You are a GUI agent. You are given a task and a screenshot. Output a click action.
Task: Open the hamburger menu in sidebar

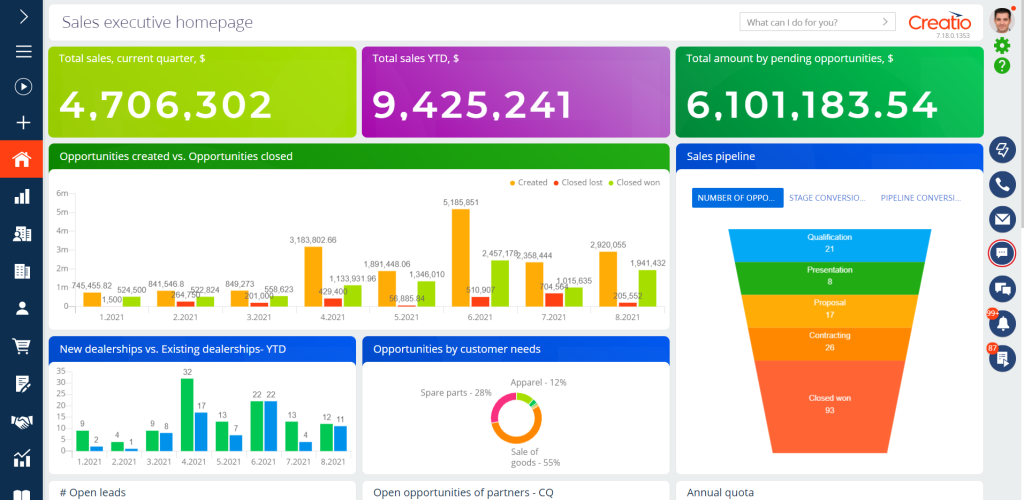22,52
